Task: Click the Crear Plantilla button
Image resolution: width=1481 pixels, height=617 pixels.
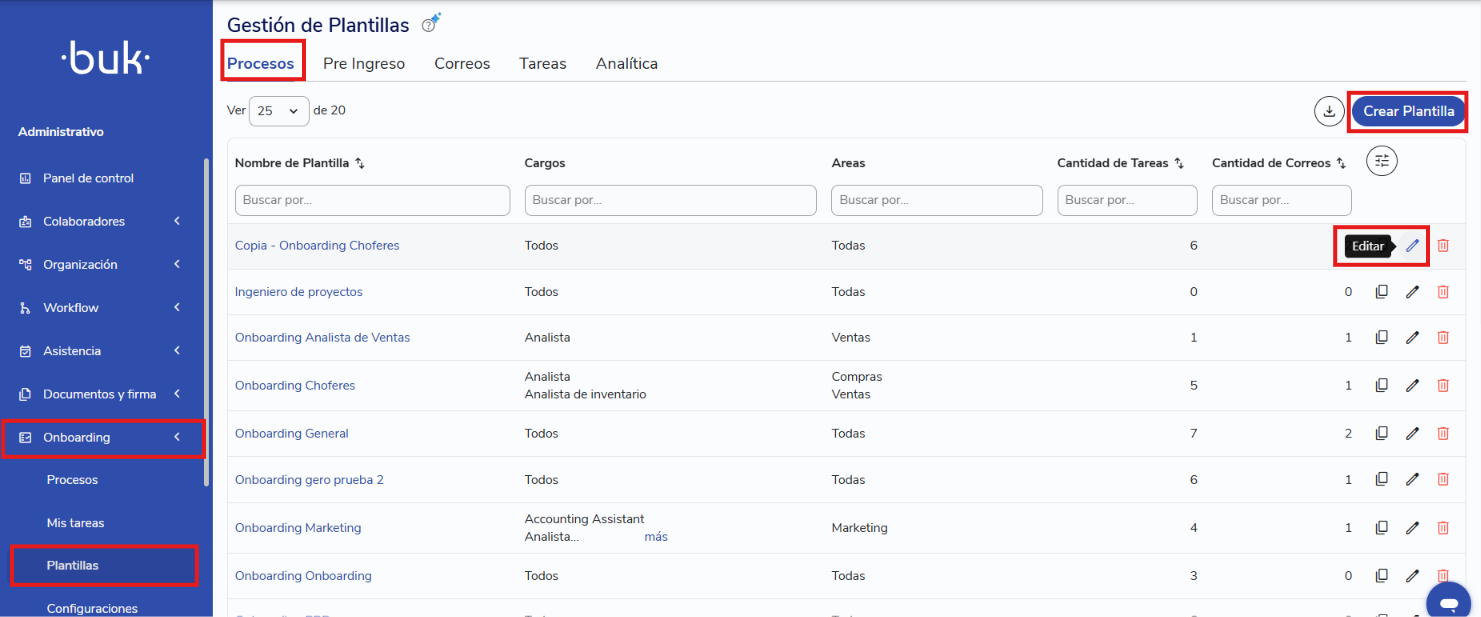Action: pyautogui.click(x=1409, y=111)
